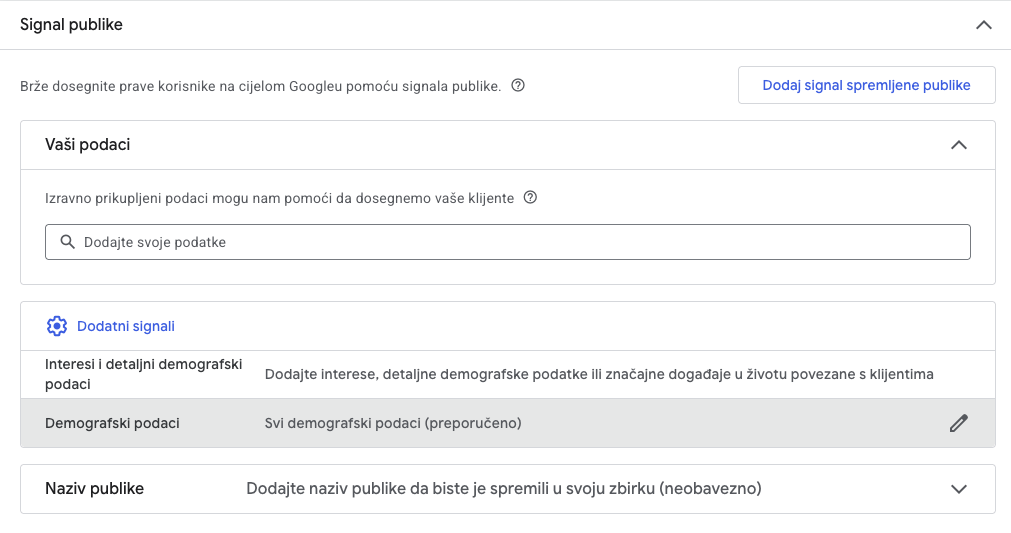Click the Vaši podaci panel title
This screenshot has width=1011, height=533.
(88, 145)
